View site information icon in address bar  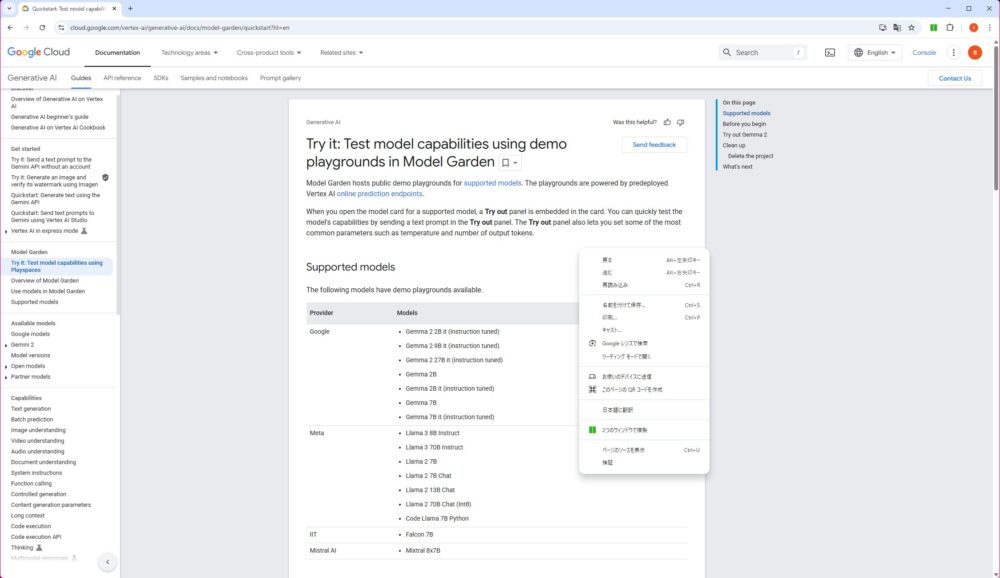(x=61, y=27)
